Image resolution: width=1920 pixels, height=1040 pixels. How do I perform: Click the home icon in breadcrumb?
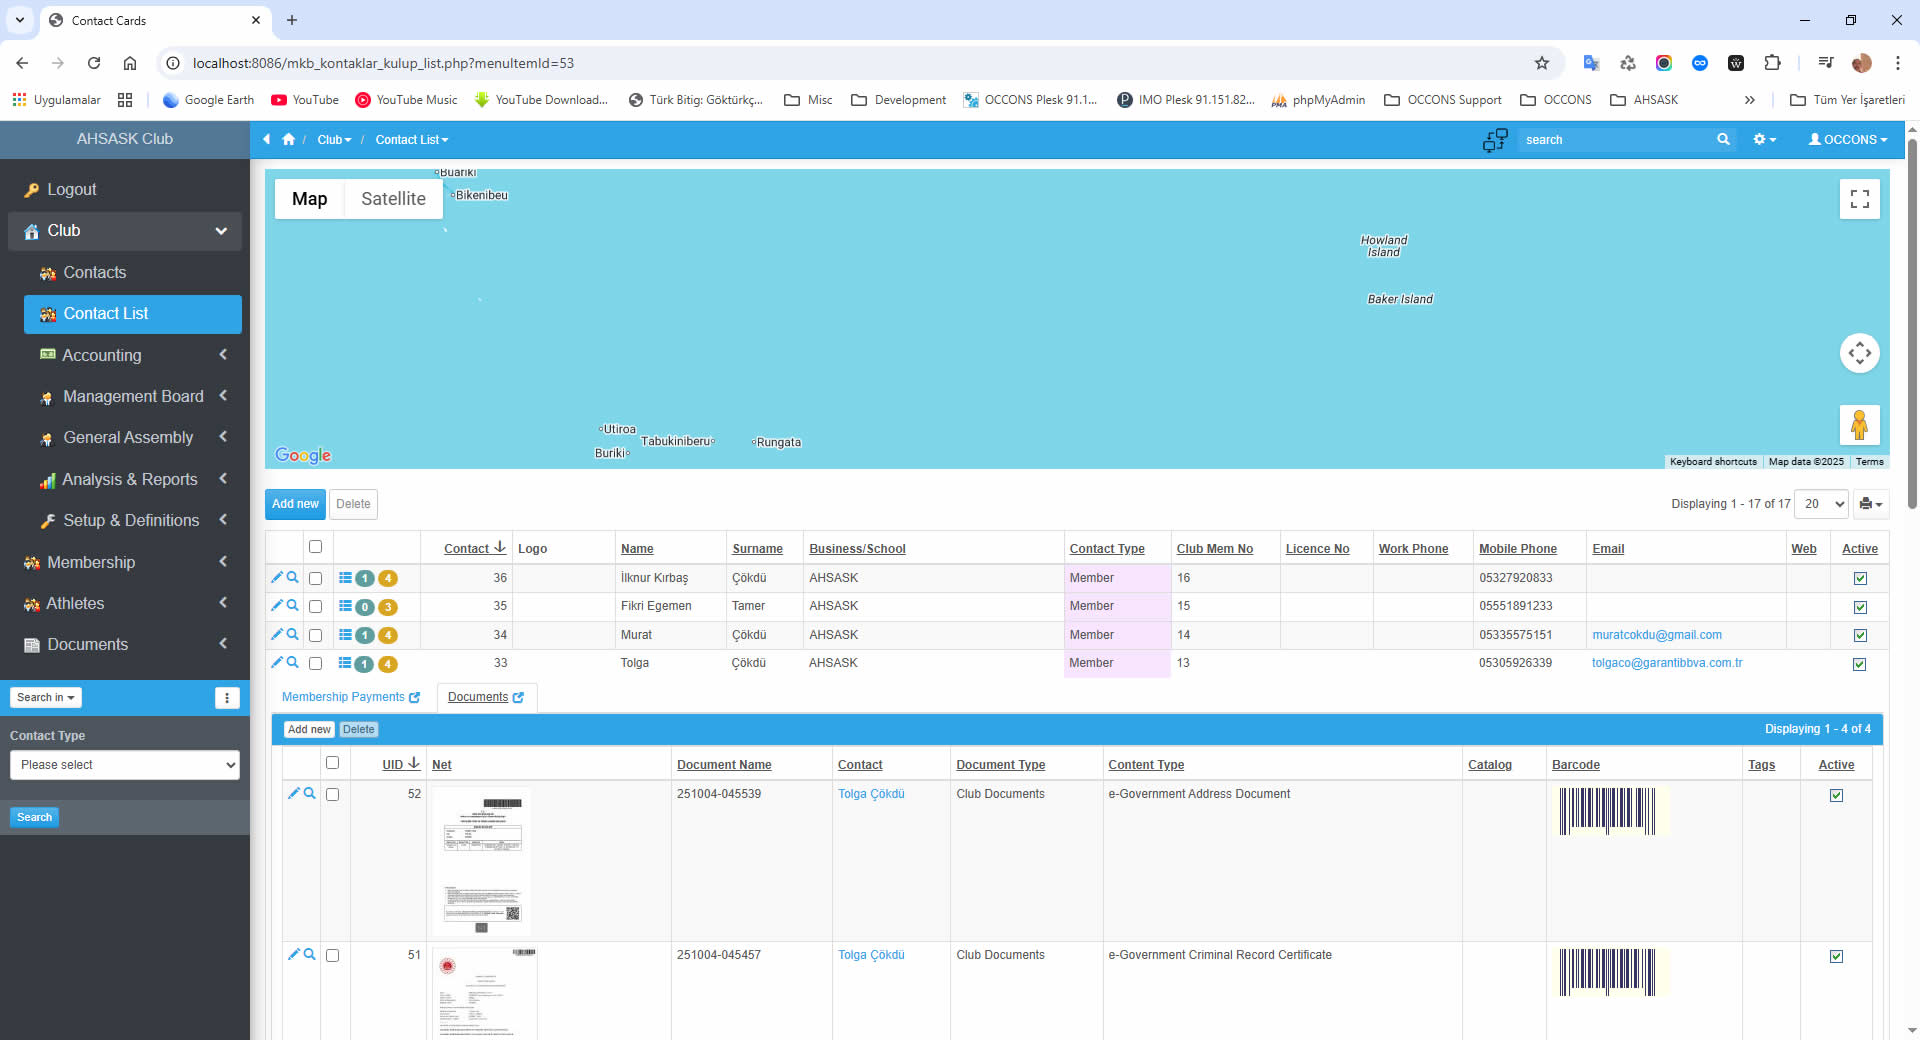coord(288,140)
